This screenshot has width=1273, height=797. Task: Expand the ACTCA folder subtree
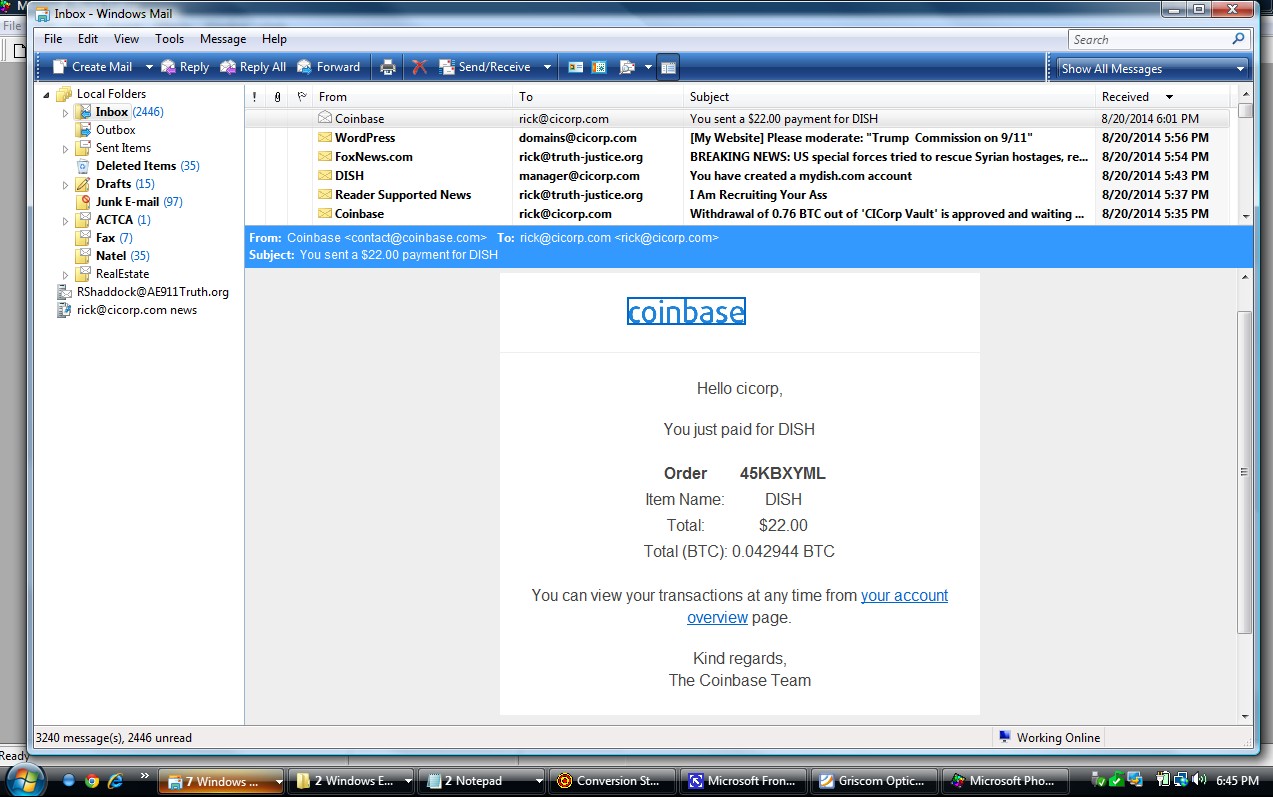pos(66,220)
